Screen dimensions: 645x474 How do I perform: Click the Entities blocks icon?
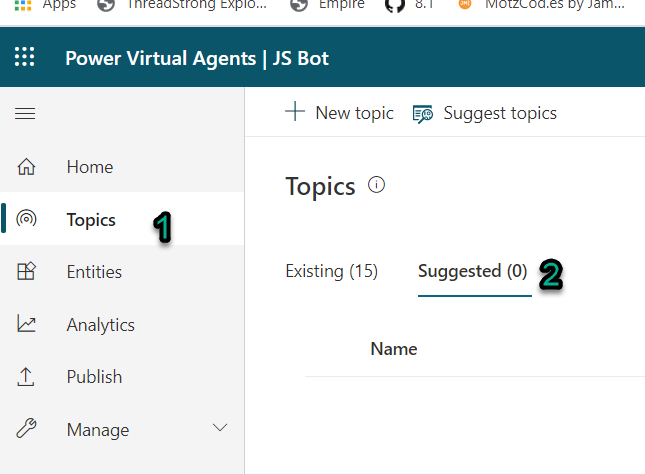[26, 272]
